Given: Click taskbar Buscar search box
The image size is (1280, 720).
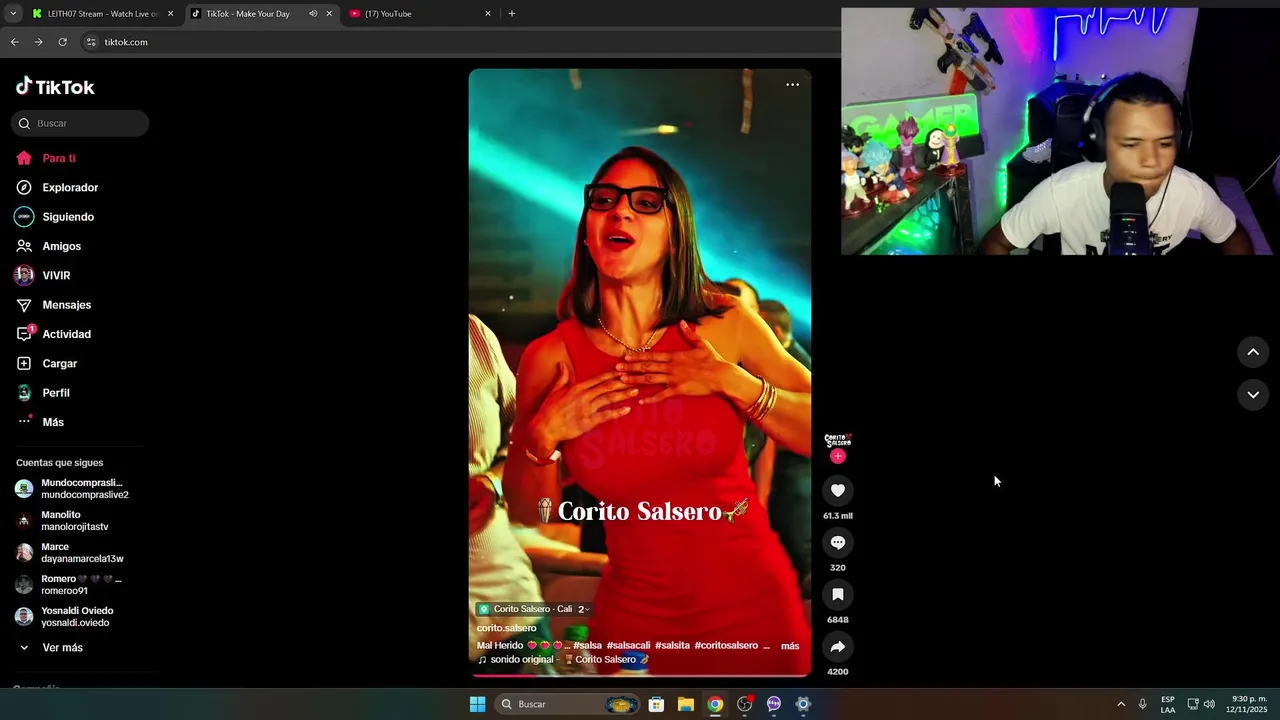Looking at the screenshot, I should pos(567,704).
